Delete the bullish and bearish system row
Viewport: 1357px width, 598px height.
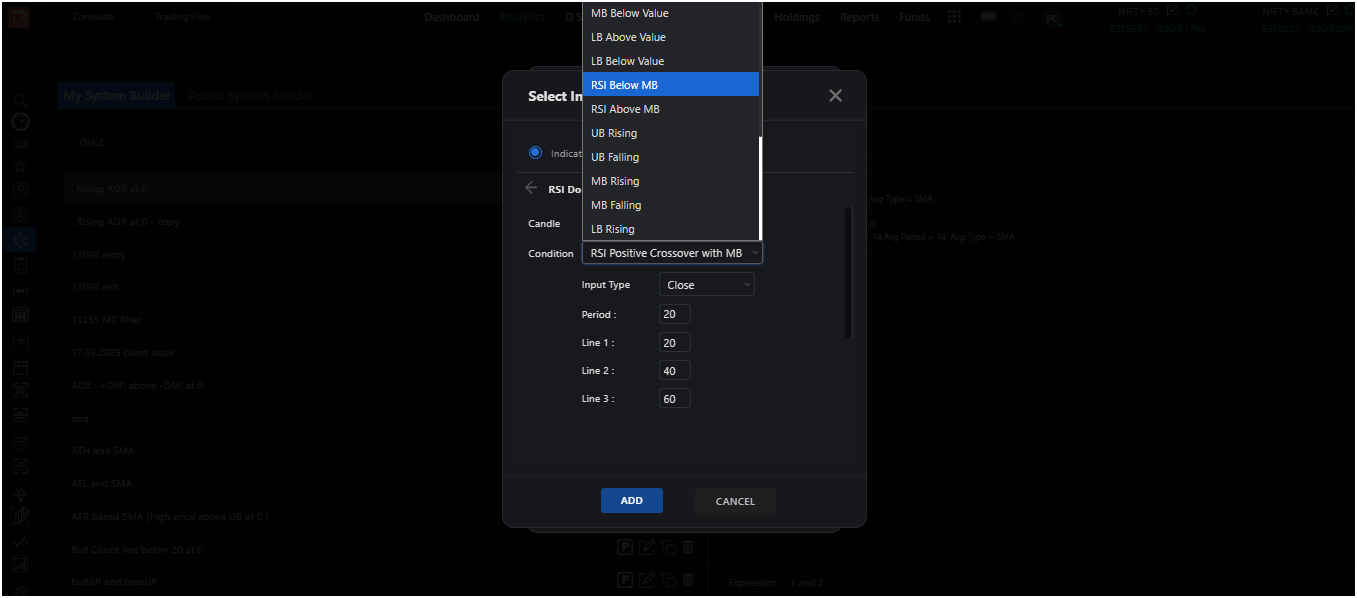tap(688, 579)
